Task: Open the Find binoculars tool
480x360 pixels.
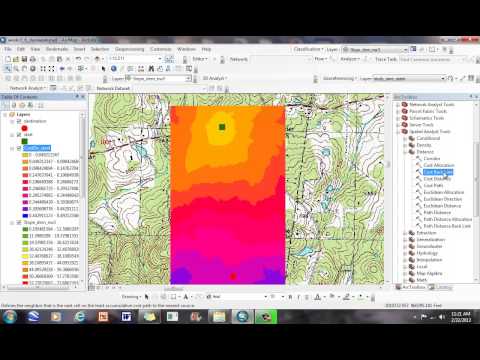Action: pos(151,69)
